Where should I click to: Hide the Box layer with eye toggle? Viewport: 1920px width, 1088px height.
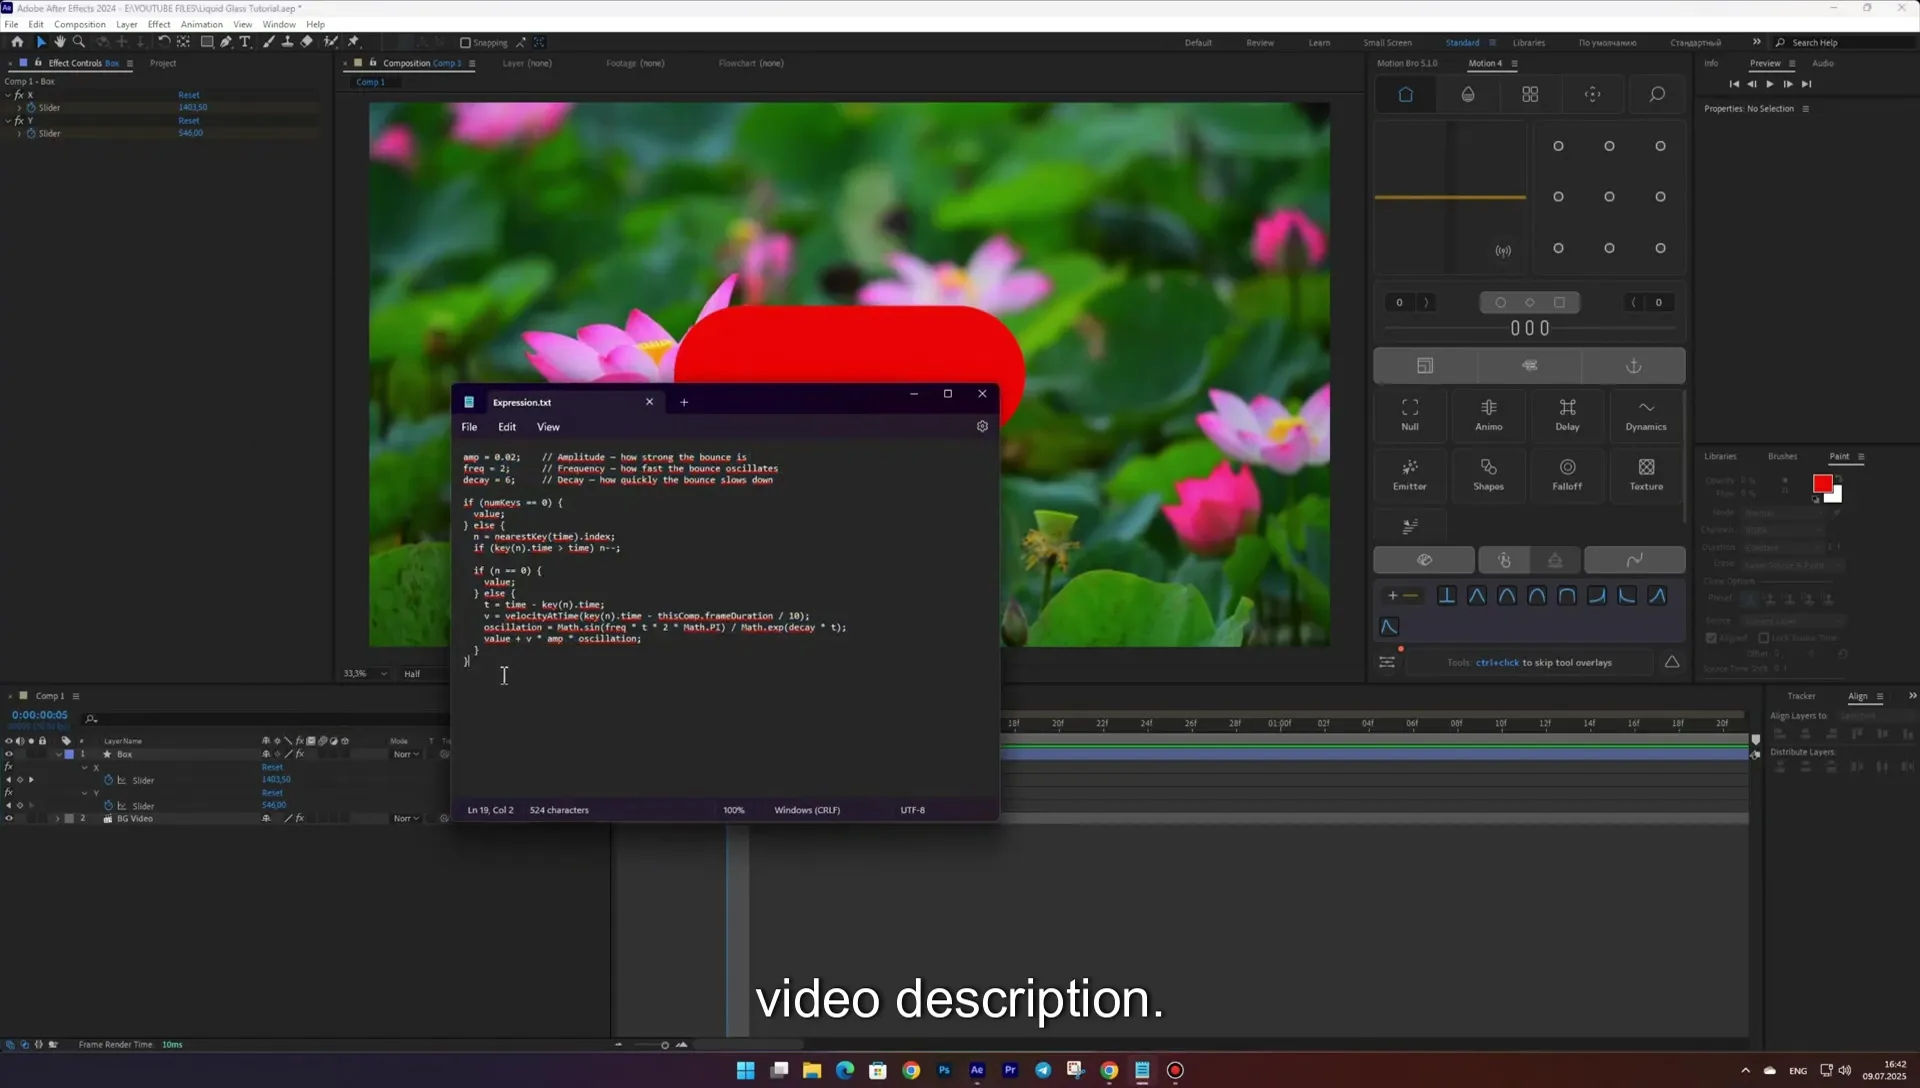click(9, 754)
